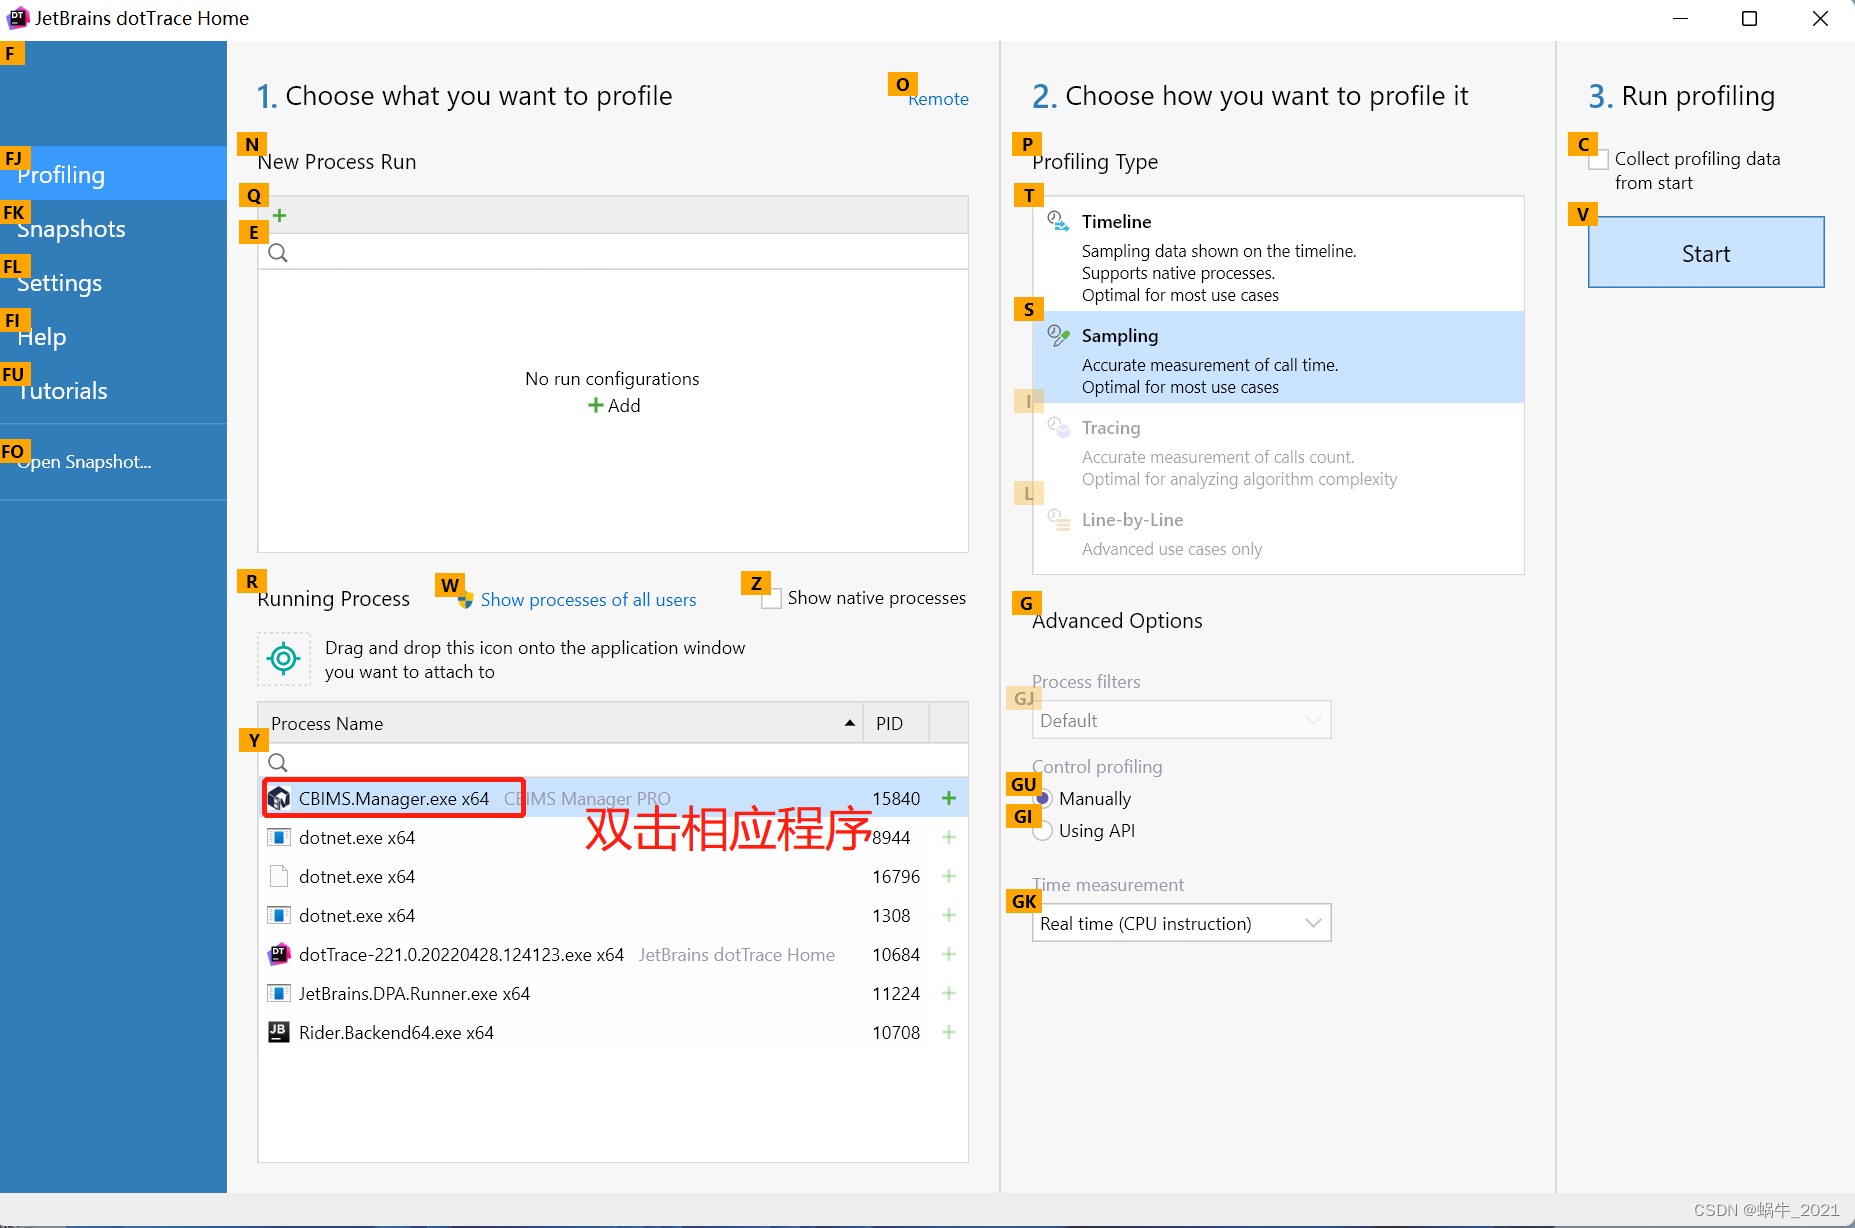Screen dimensions: 1855x1228
Task: Select the Rider.Backend64.exe x64 row
Action: coord(613,1032)
